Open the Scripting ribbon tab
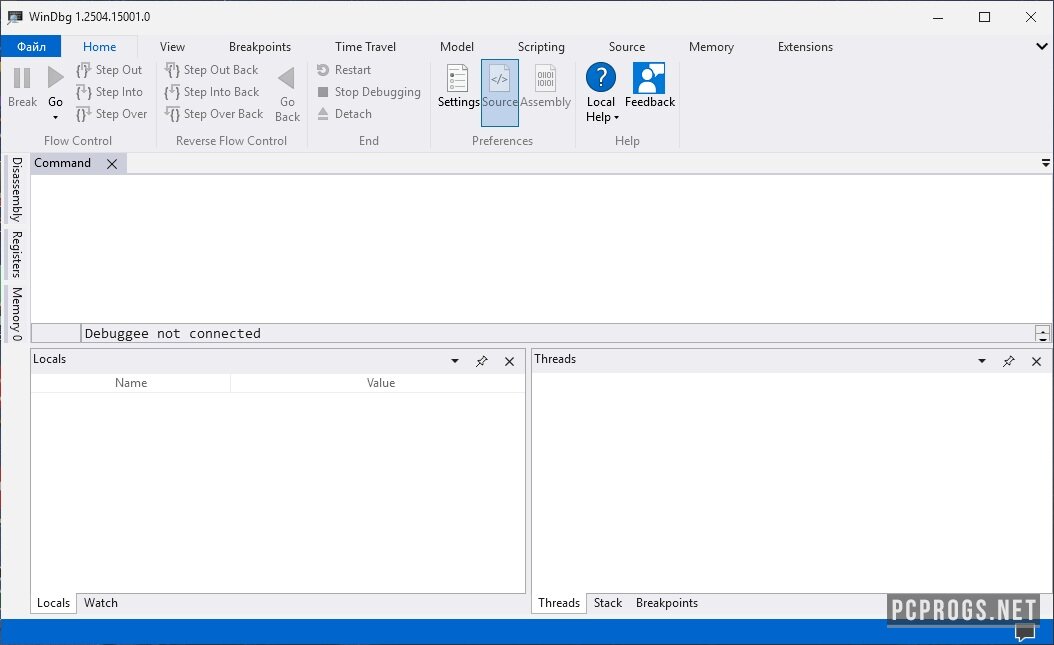This screenshot has height=645, width=1054. 541,46
